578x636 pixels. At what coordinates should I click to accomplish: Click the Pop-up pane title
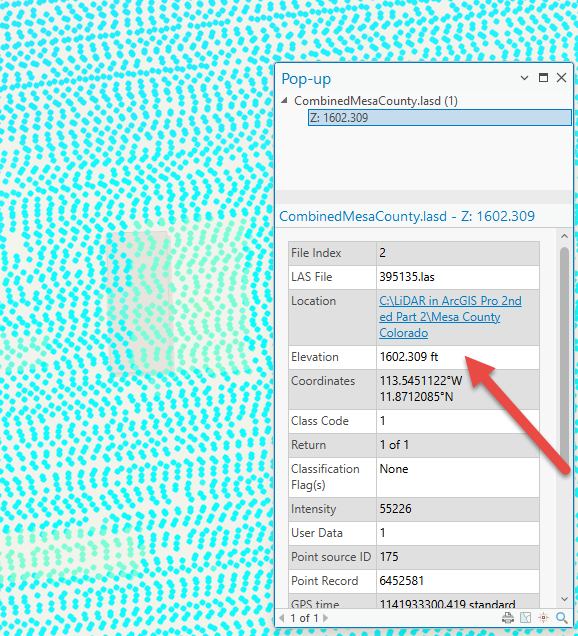(306, 79)
